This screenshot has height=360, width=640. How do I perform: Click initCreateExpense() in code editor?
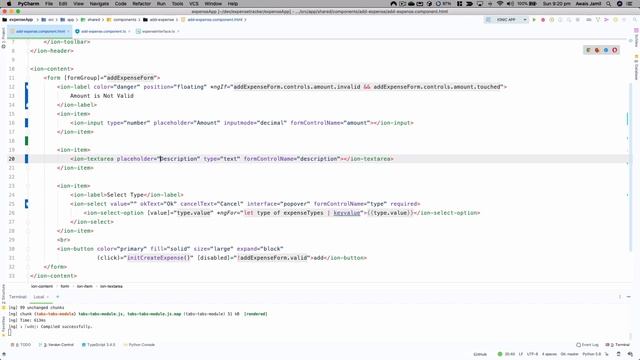pos(159,258)
